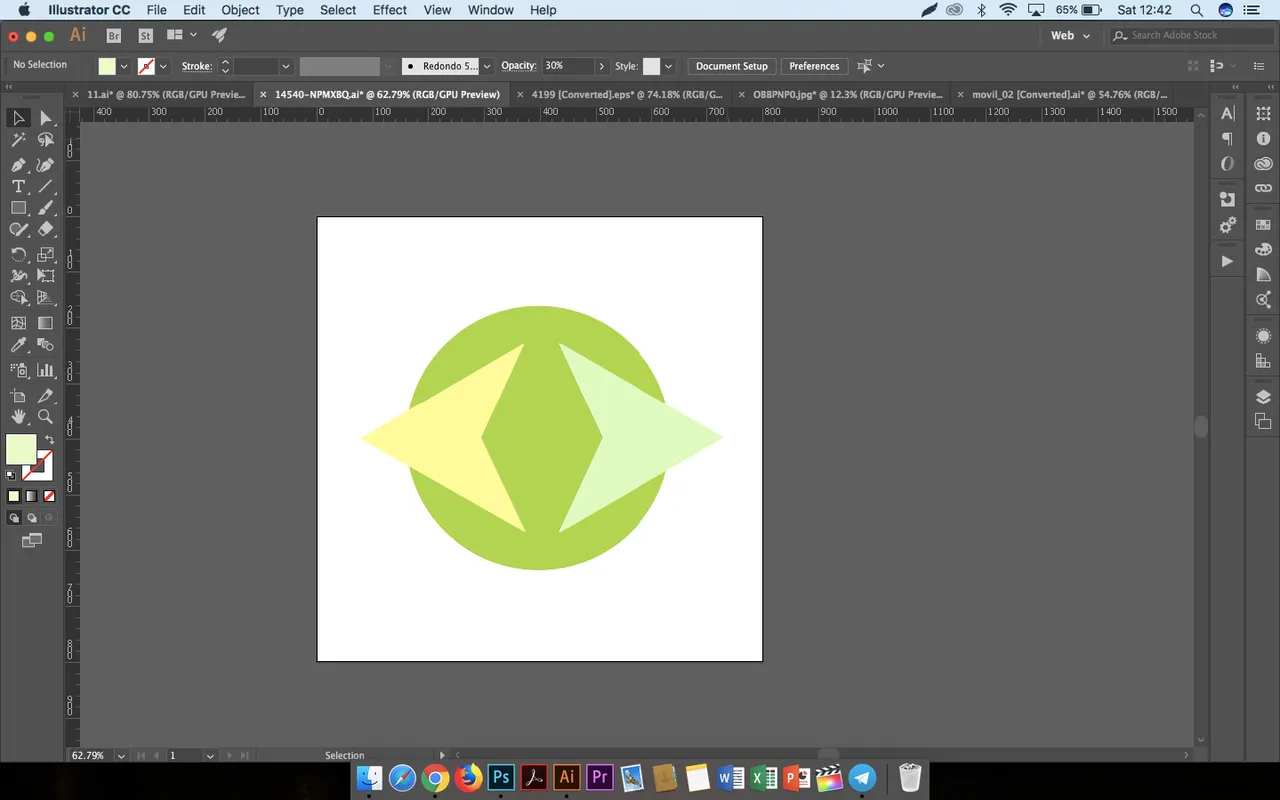Select the Slice tool

coord(46,396)
